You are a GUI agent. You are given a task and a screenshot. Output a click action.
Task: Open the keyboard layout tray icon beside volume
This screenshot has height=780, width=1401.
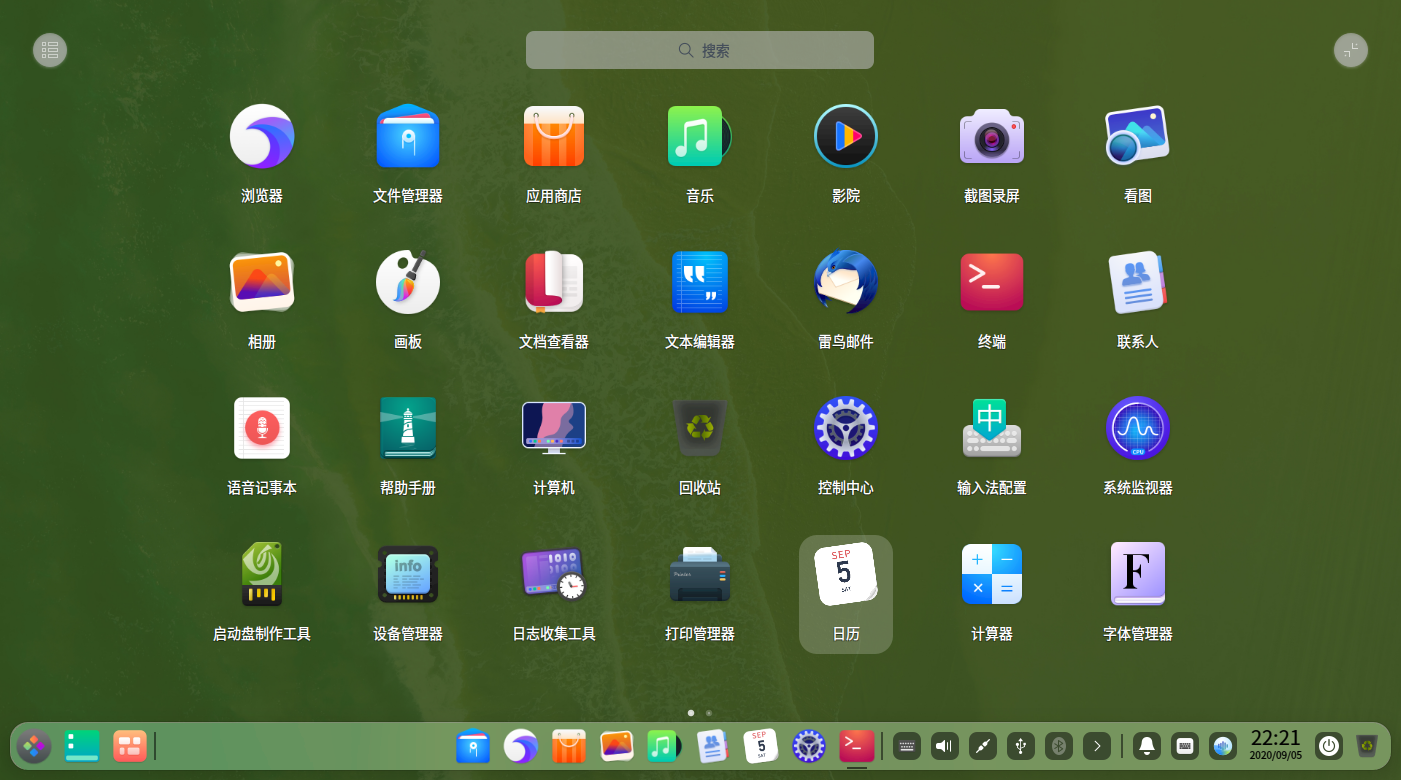(x=907, y=746)
